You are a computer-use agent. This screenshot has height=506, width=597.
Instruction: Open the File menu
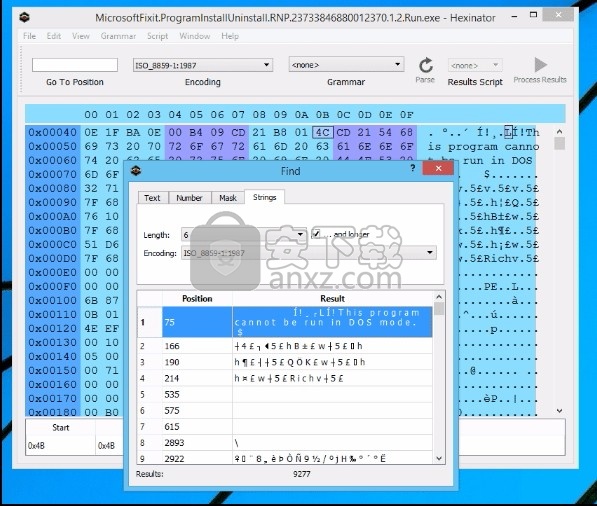(x=29, y=36)
